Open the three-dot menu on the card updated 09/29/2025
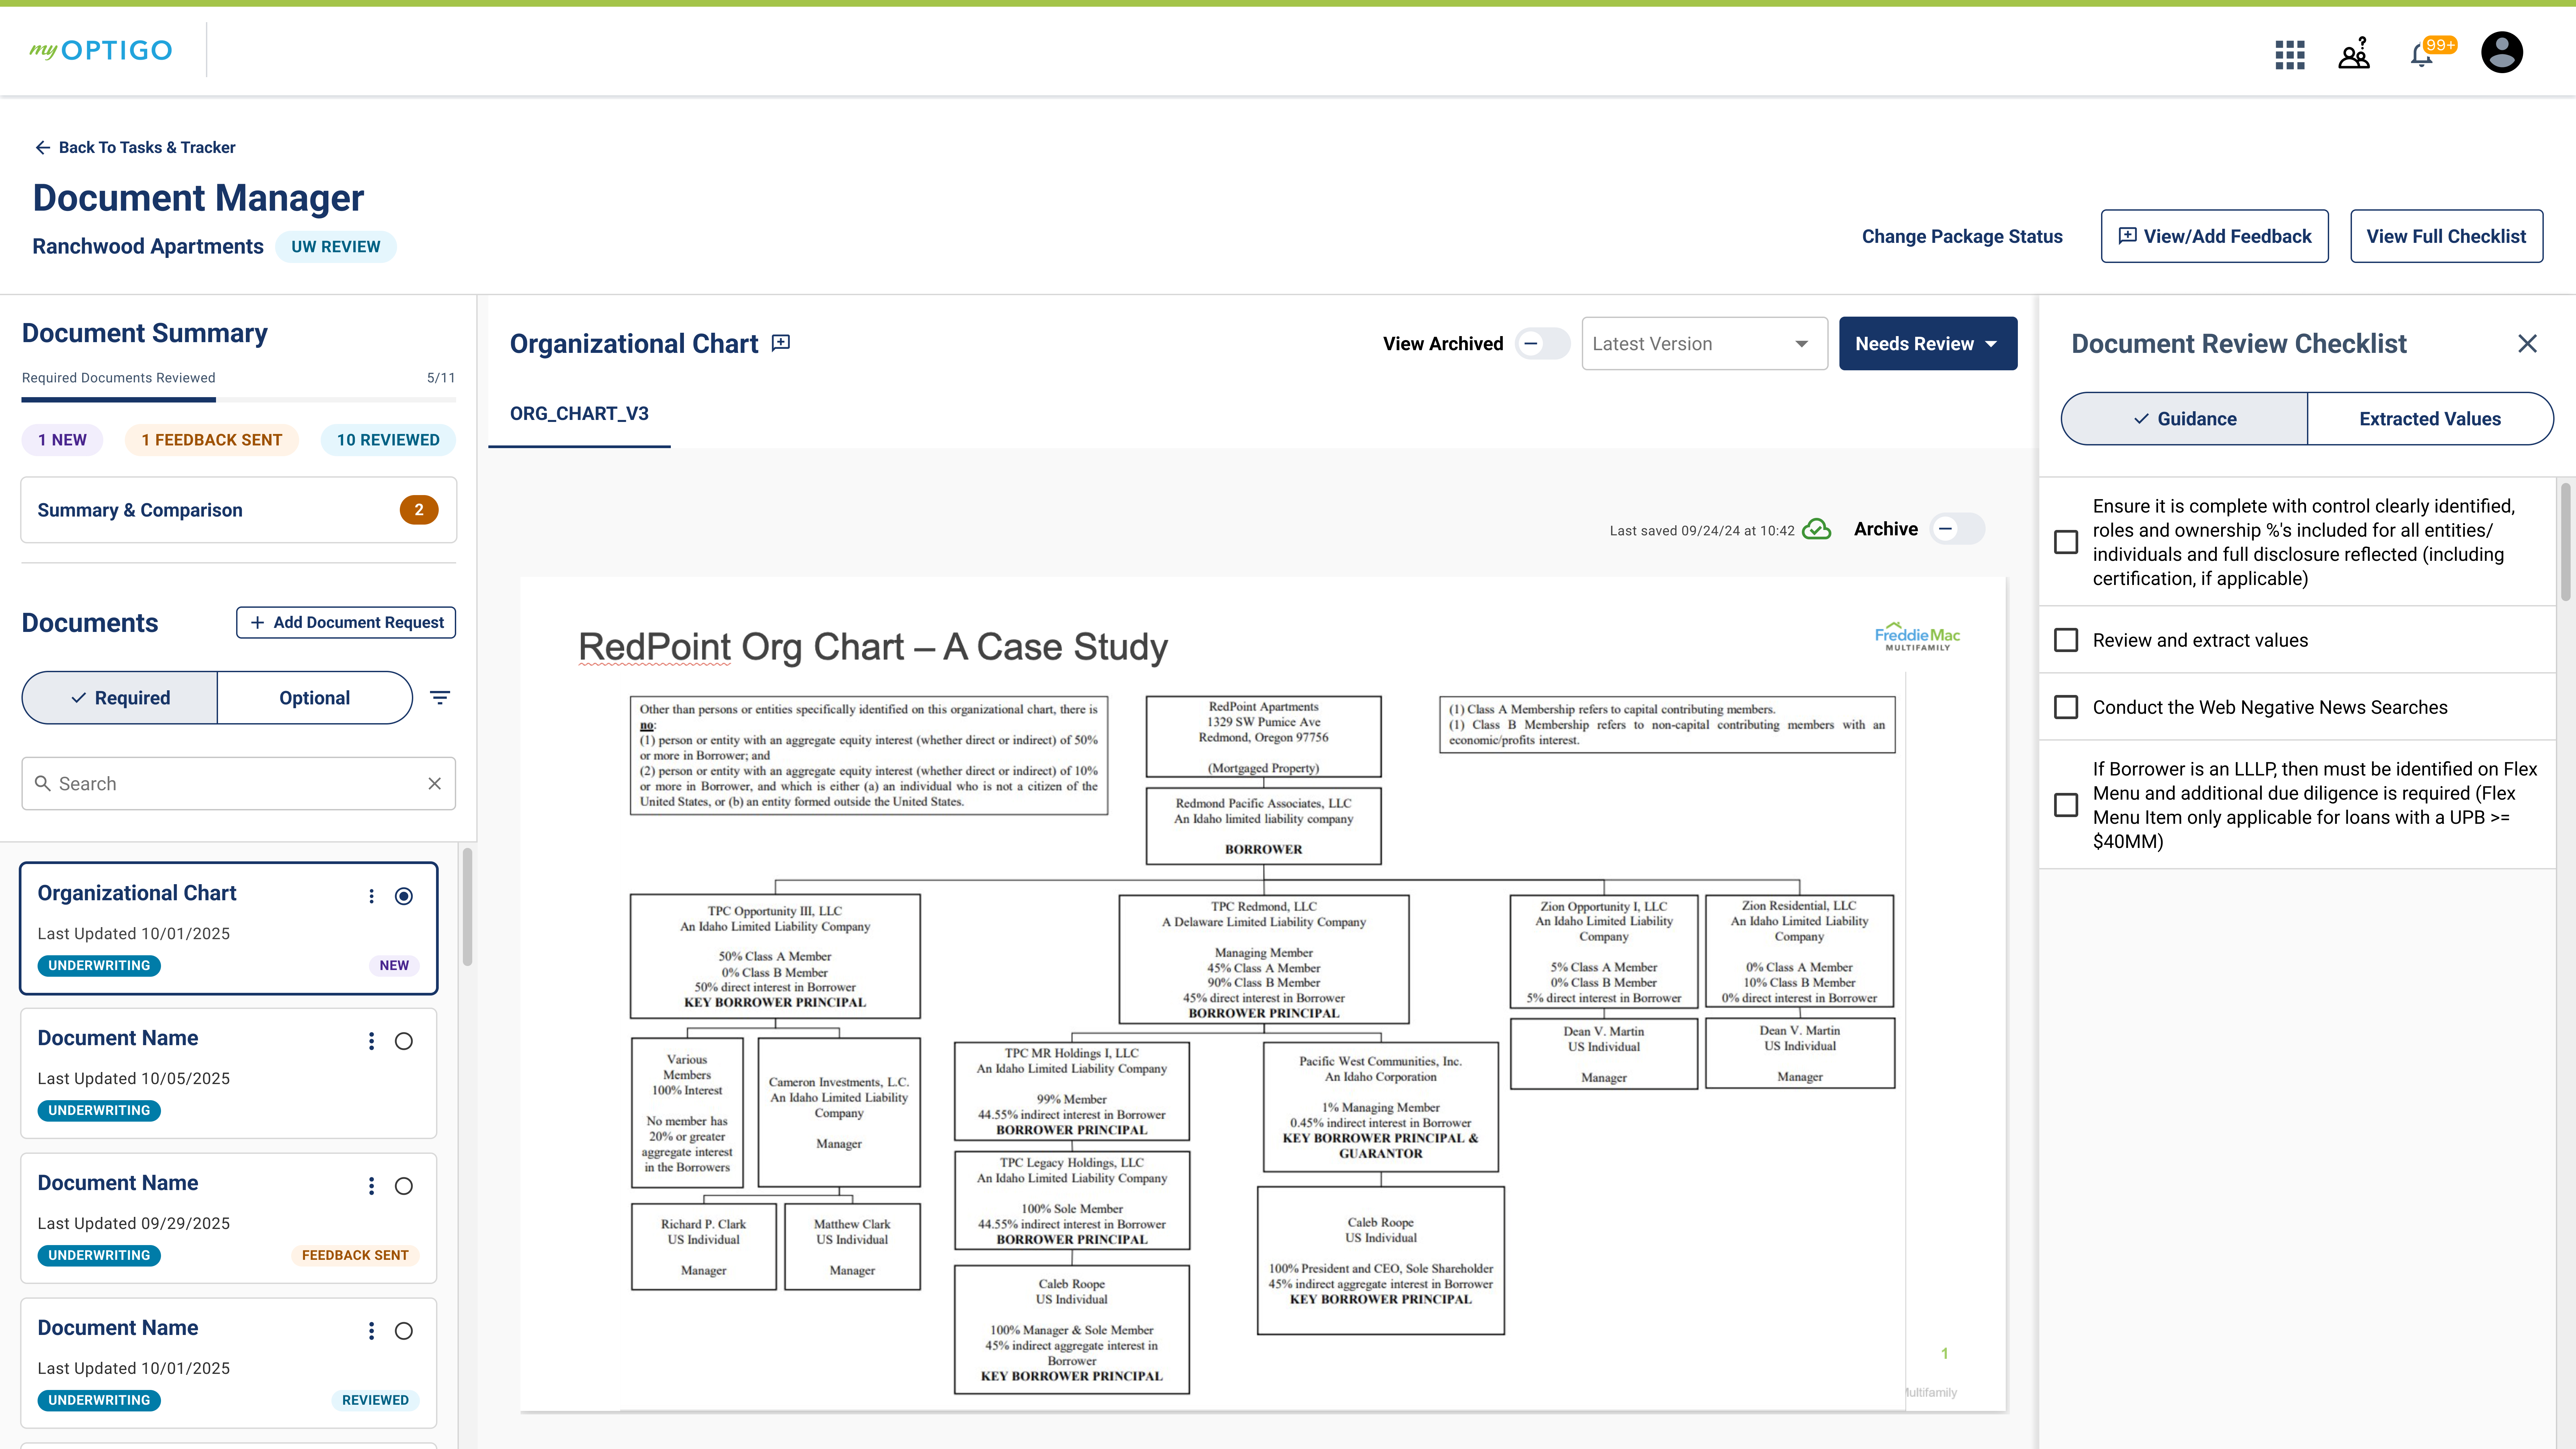Screen dimensions: 2576x1449 (371, 1186)
